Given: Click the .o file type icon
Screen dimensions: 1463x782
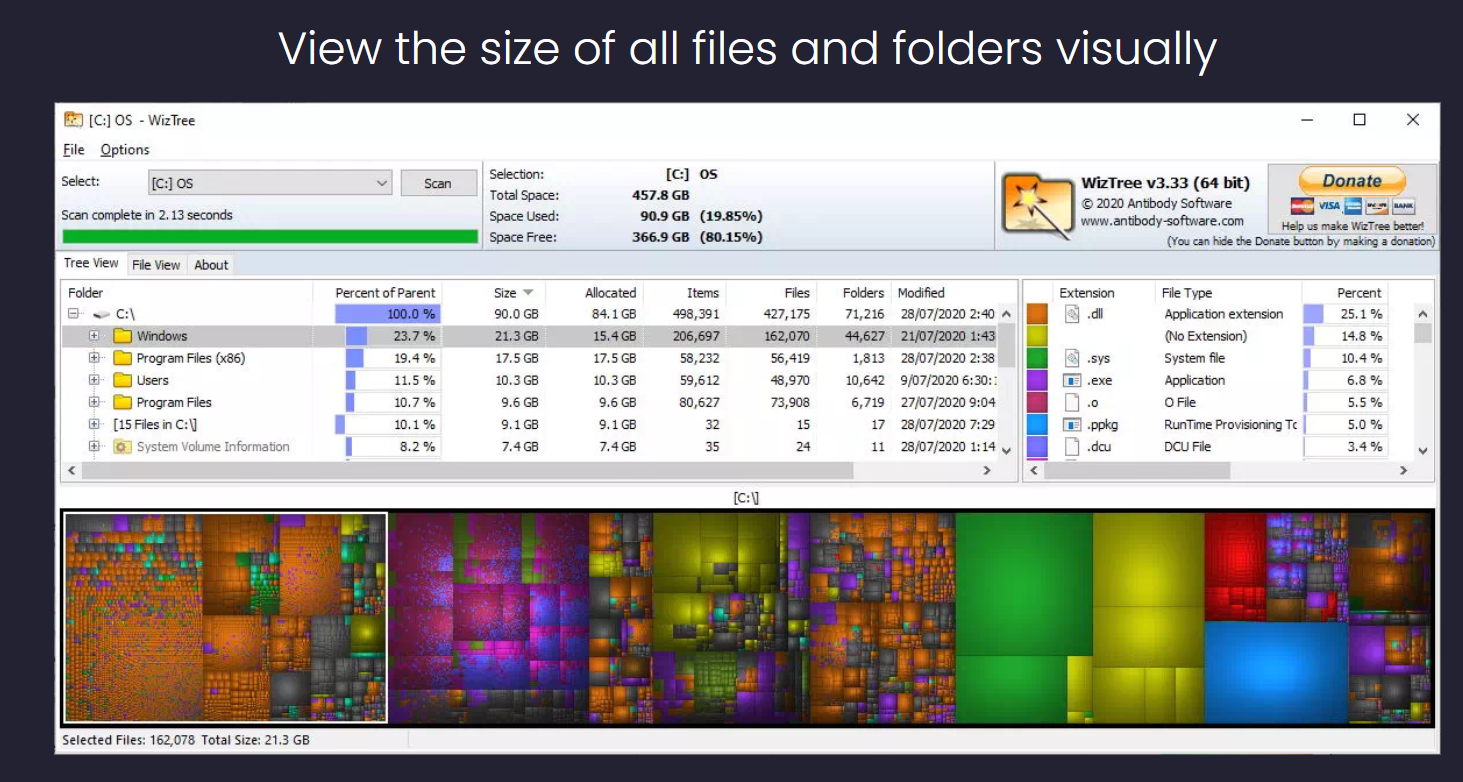Looking at the screenshot, I should (x=1072, y=402).
